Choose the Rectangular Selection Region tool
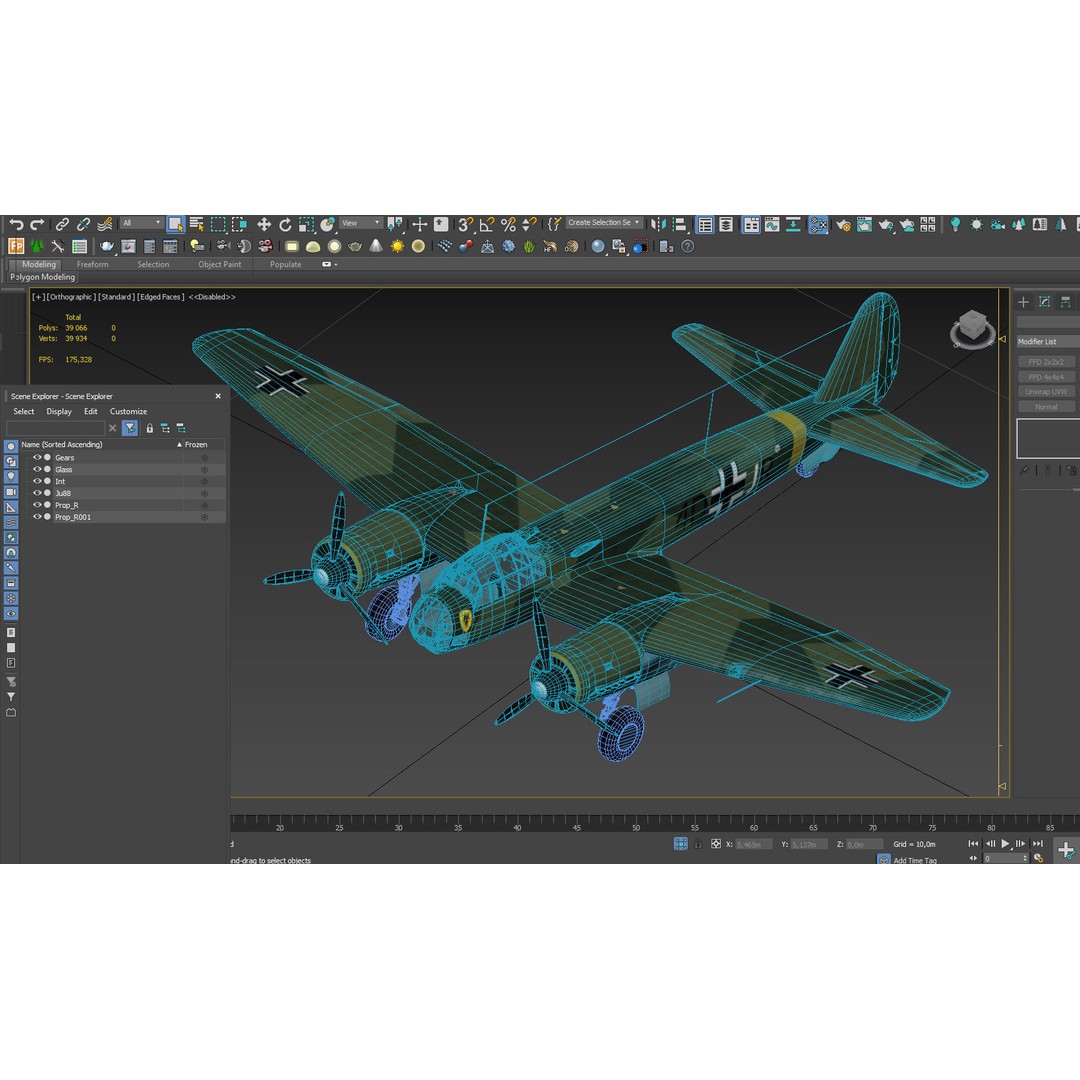 point(218,224)
